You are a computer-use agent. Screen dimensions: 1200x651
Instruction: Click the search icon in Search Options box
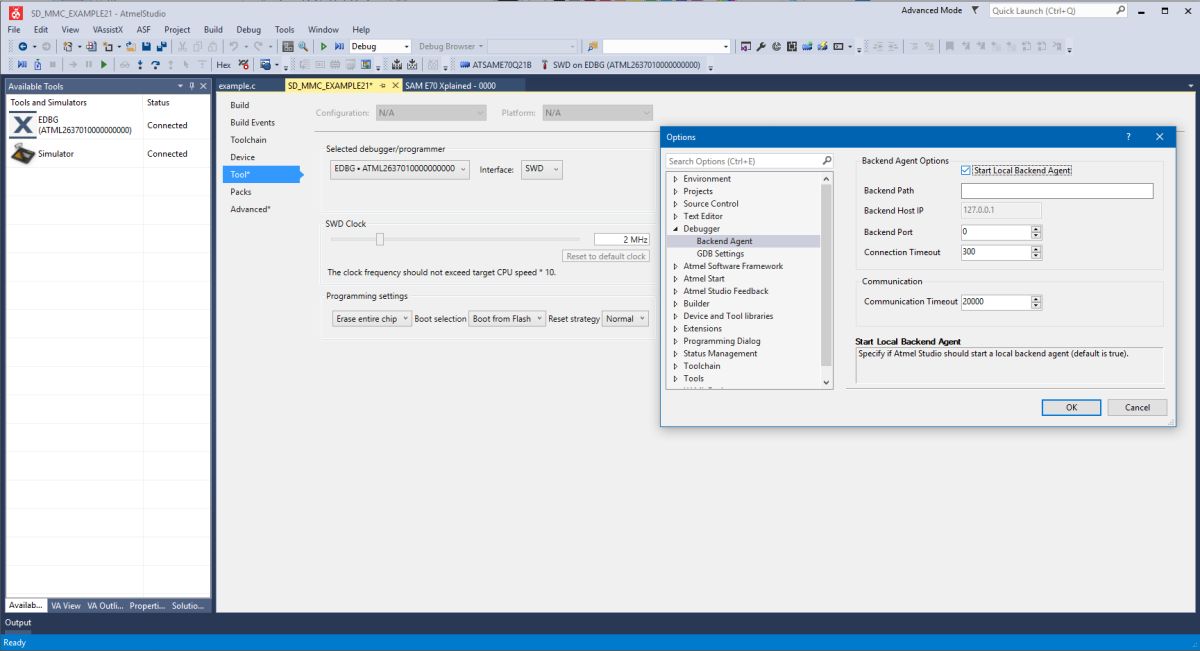coord(827,160)
